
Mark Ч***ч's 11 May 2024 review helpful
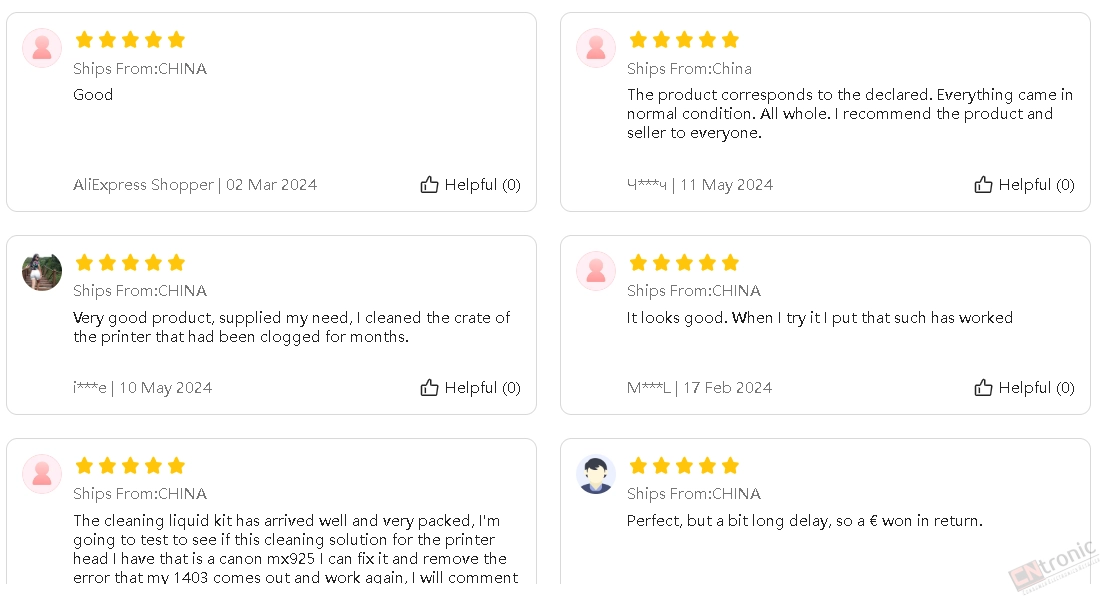1024,185
